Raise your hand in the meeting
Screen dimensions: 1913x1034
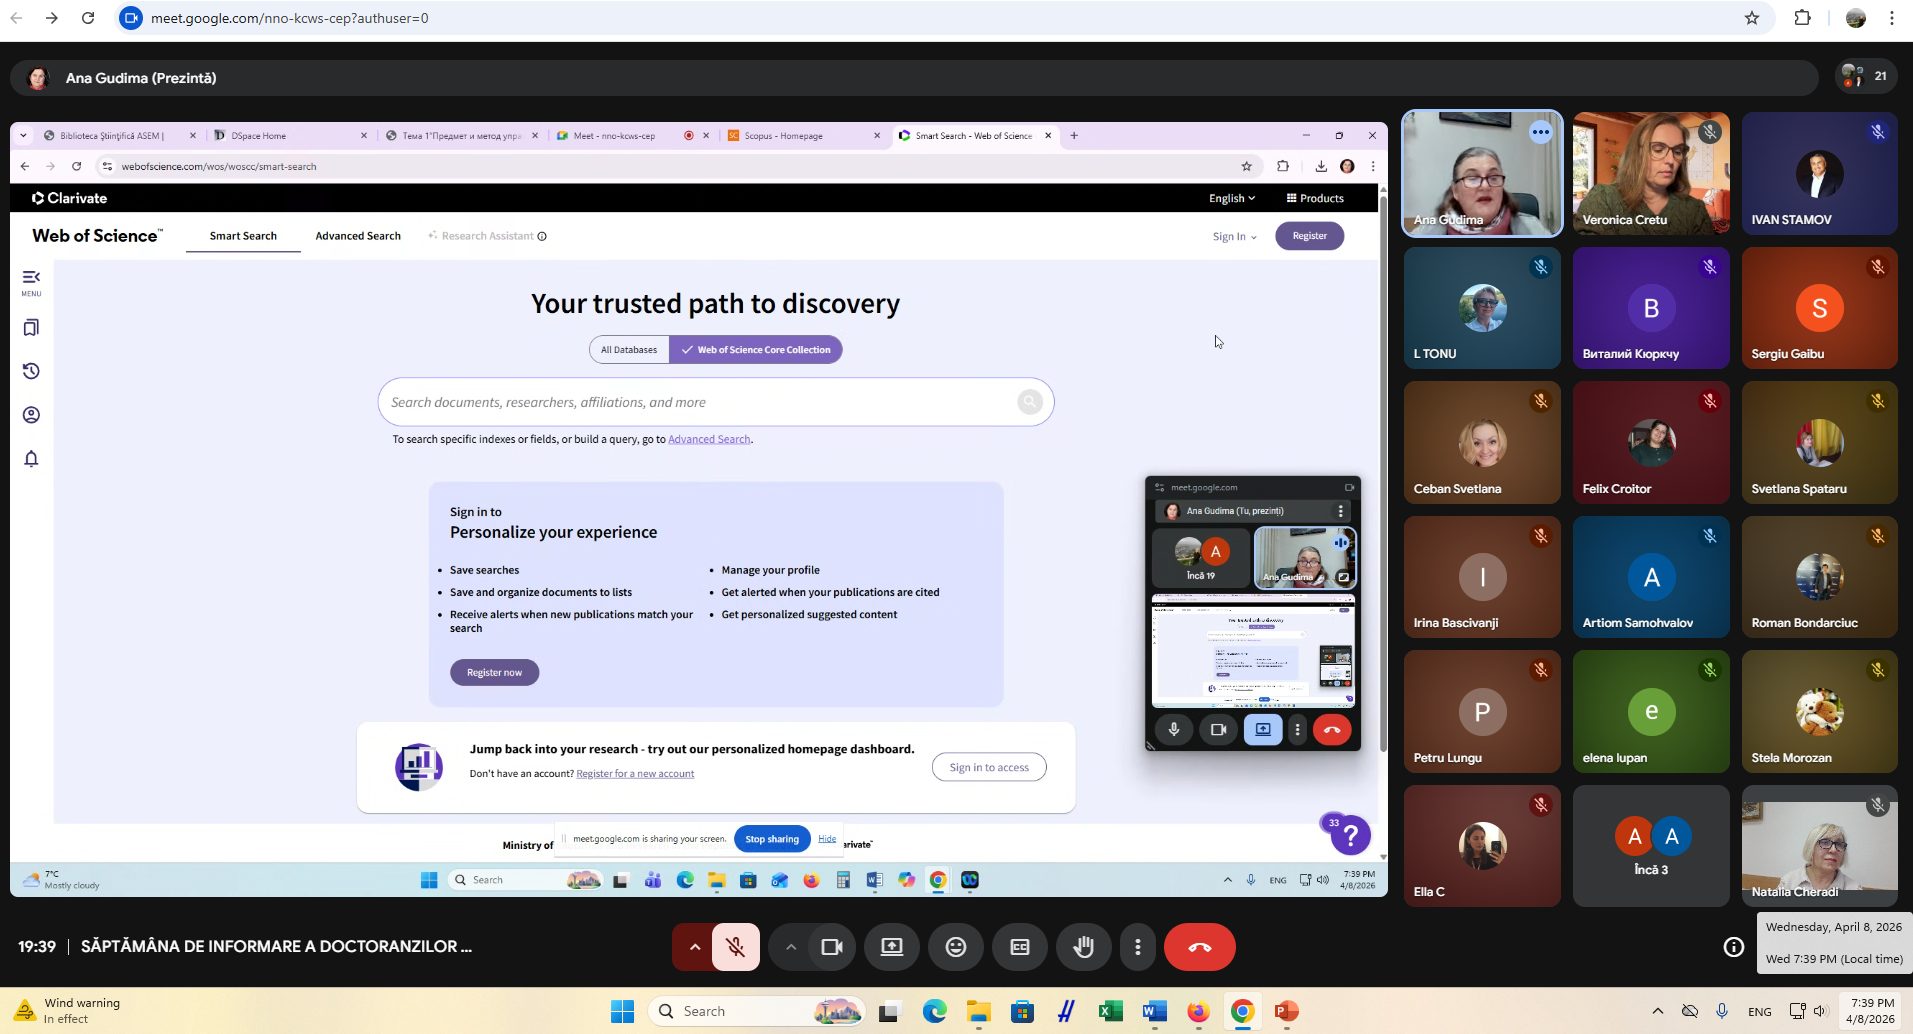tap(1083, 947)
